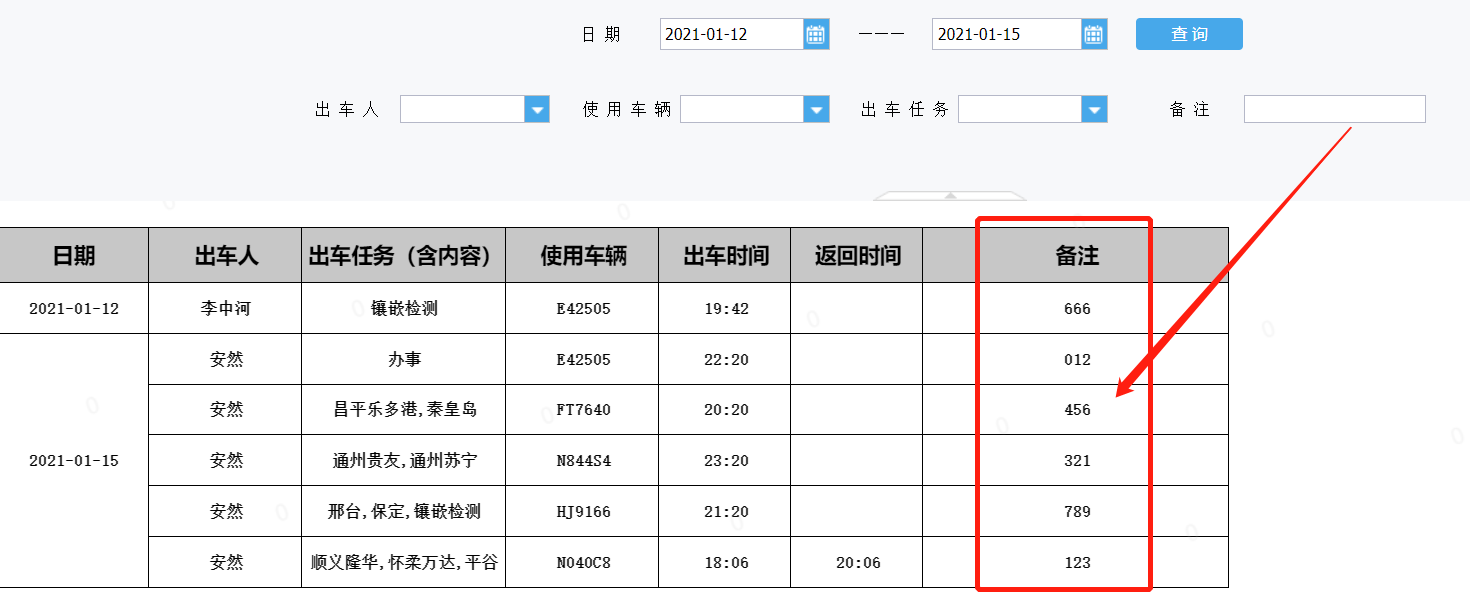Click task cell 昌平乐多港,秦皇岛

click(x=404, y=410)
